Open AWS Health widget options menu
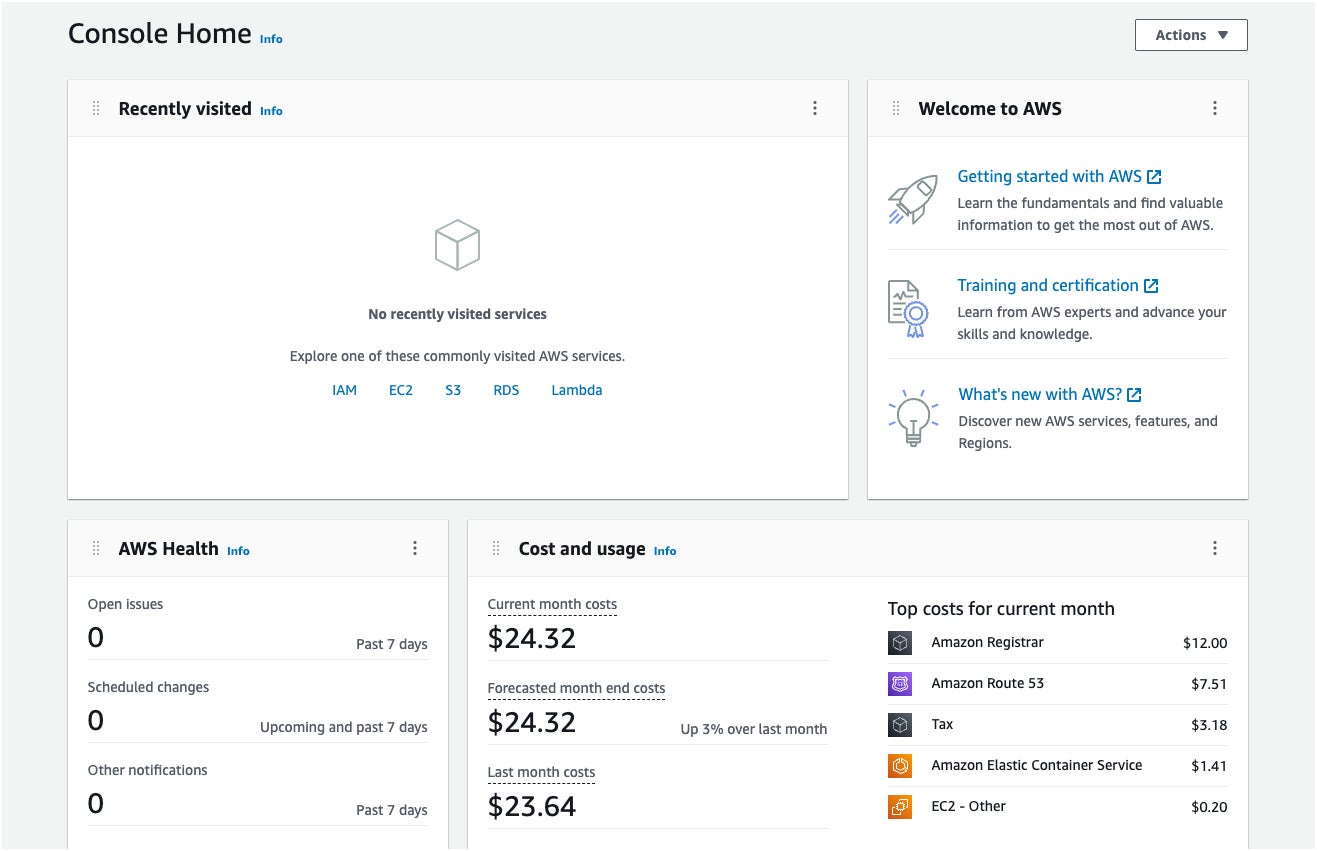The image size is (1317, 851). tap(415, 548)
